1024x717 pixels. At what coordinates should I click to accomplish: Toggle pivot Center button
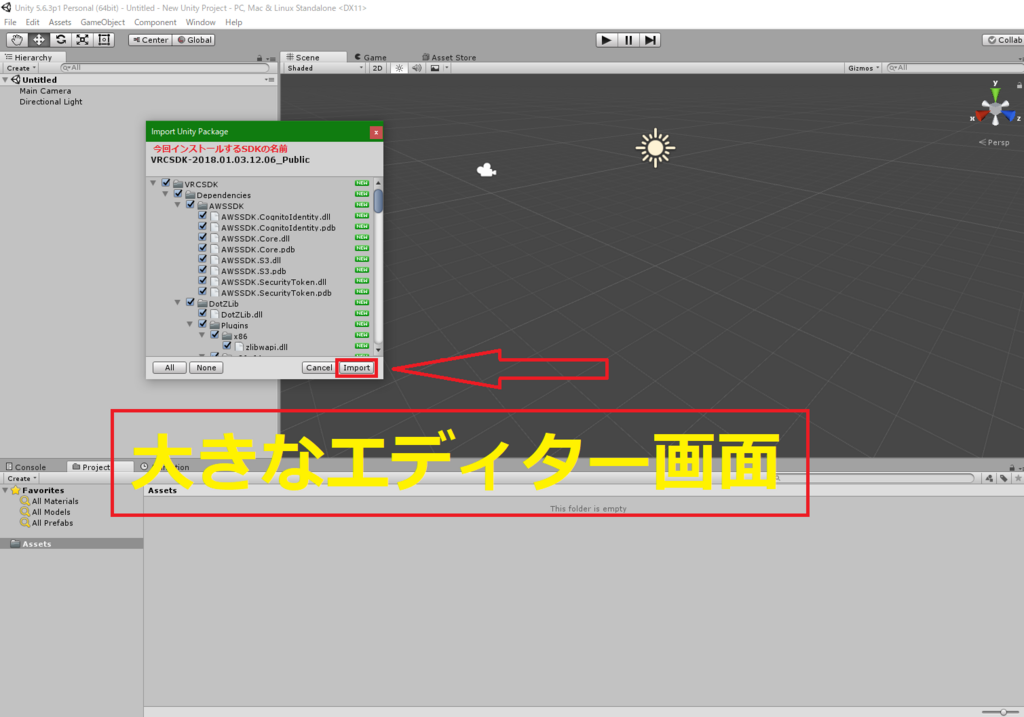[x=150, y=40]
